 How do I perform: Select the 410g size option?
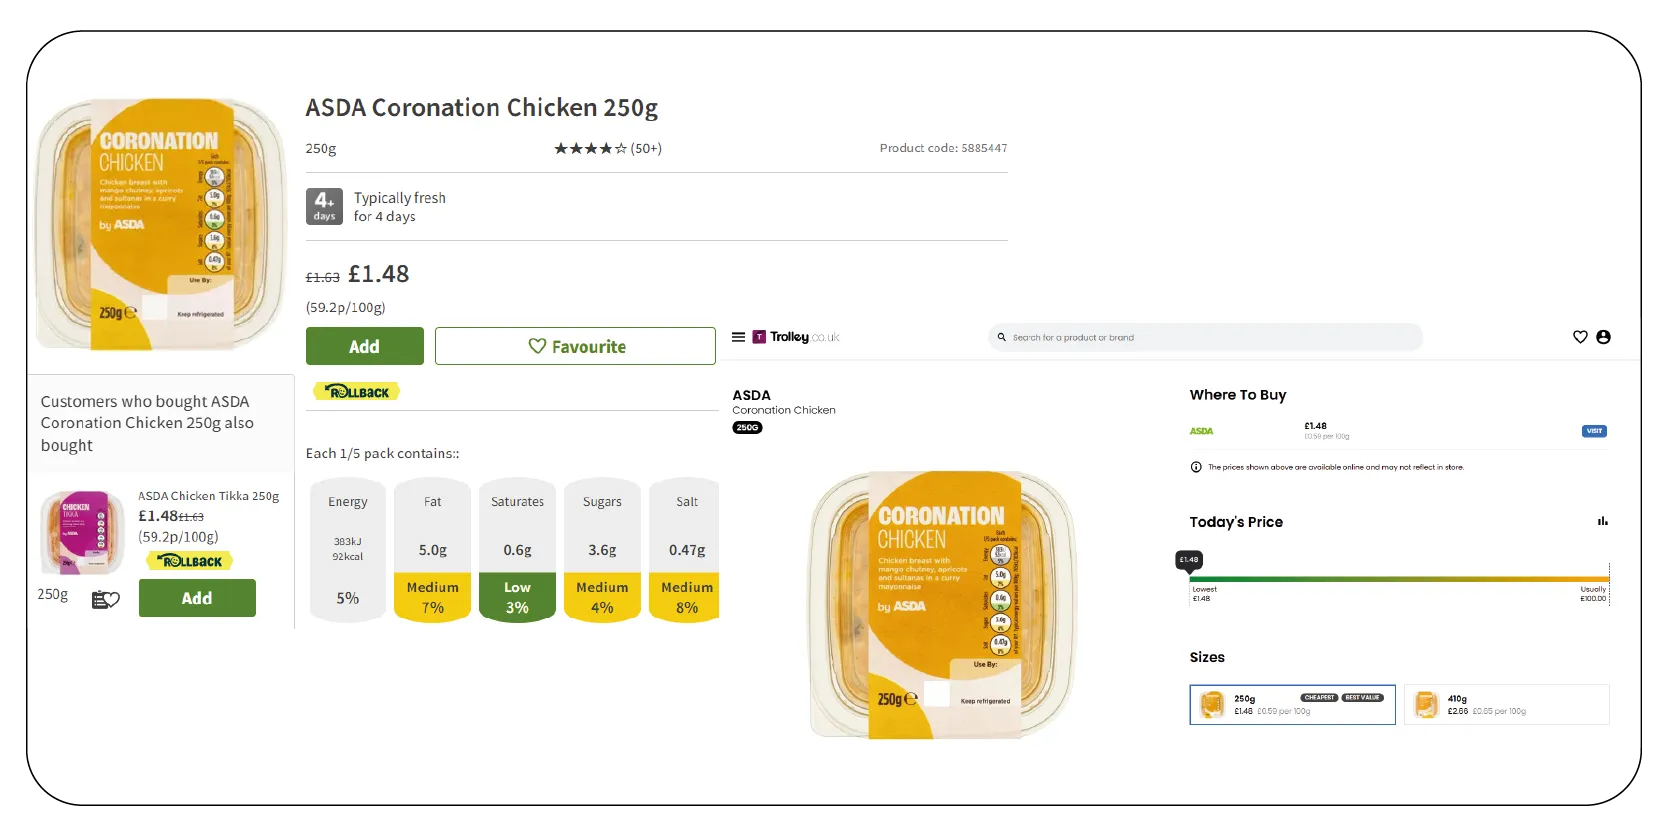click(x=1507, y=704)
